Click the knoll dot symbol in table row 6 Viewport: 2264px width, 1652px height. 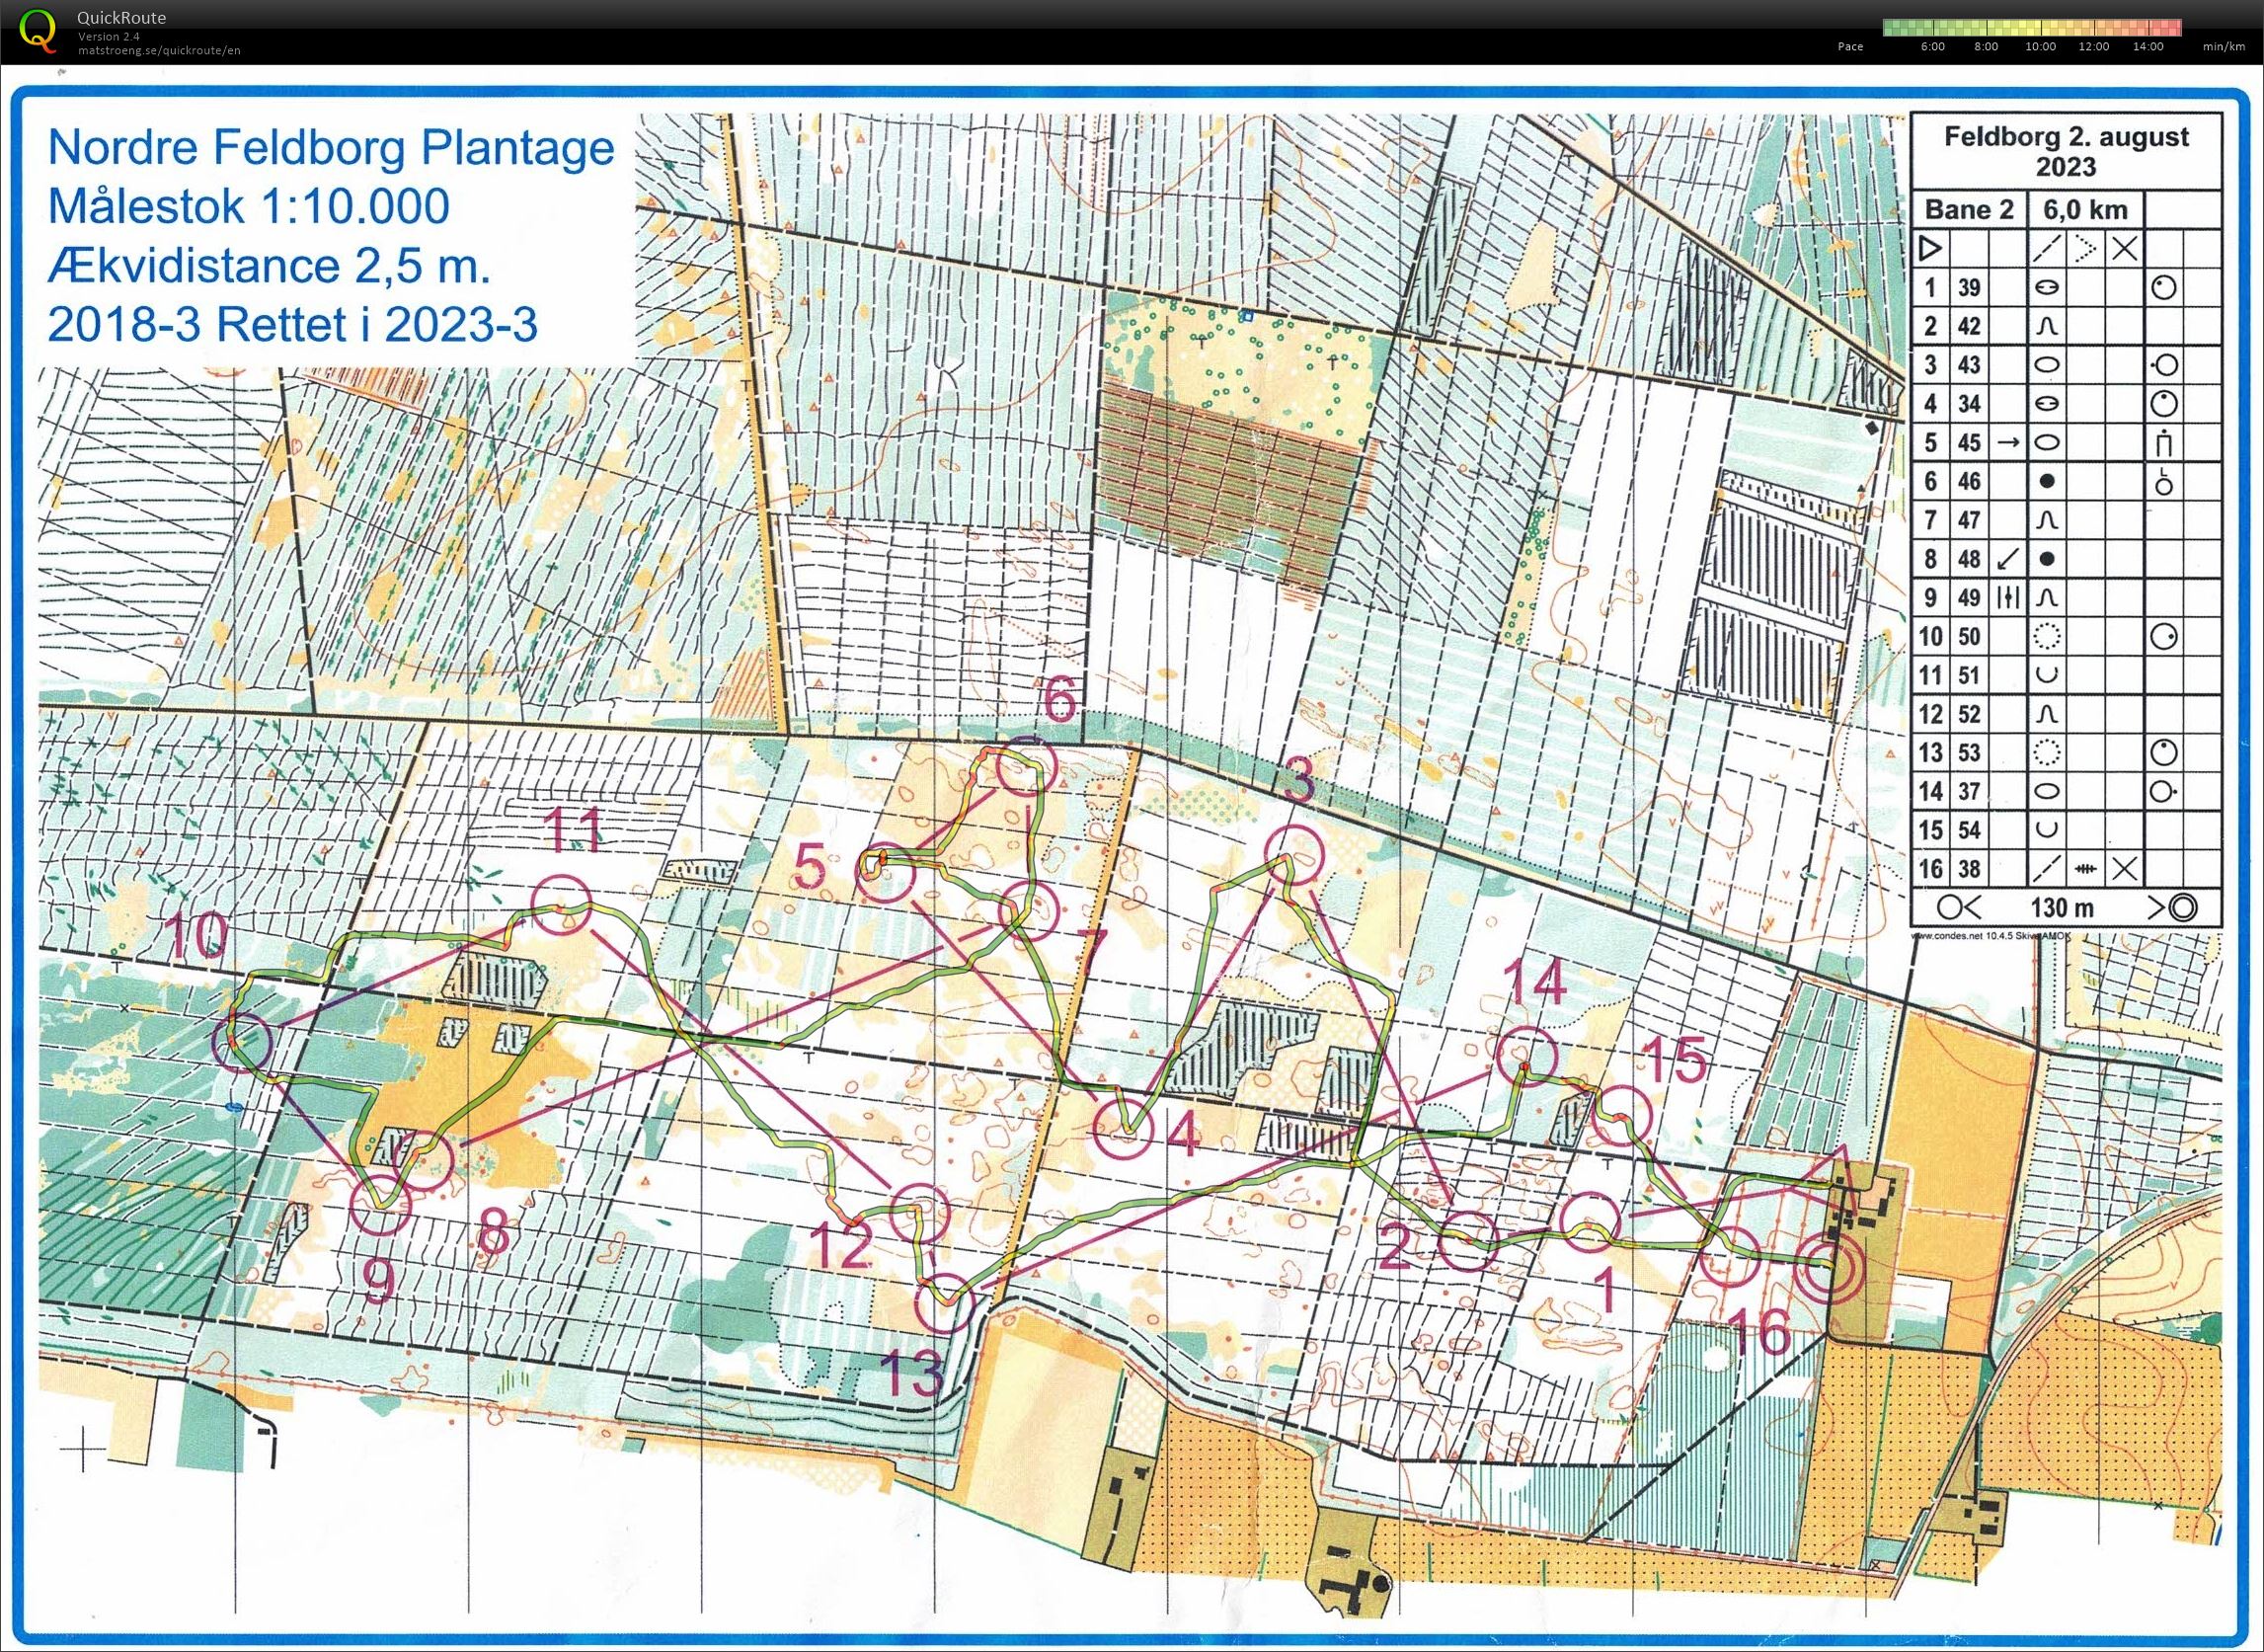pos(2047,481)
